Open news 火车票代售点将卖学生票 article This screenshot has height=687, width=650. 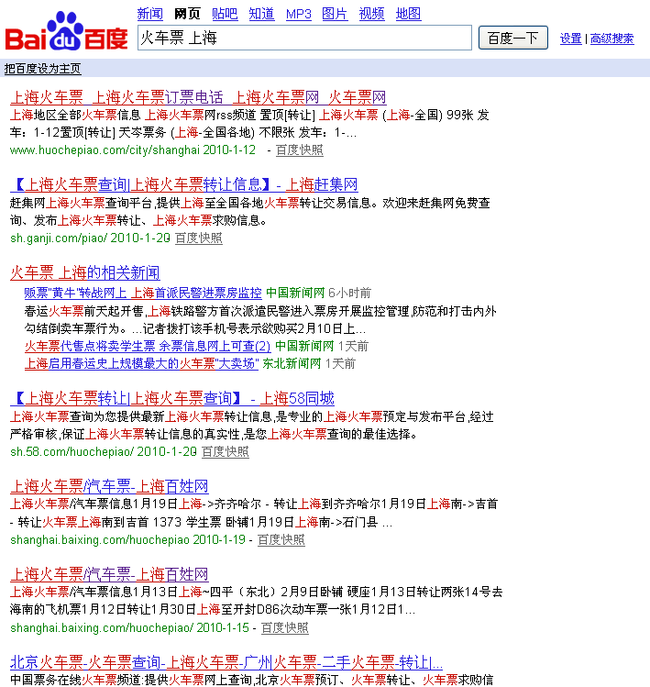click(x=148, y=346)
